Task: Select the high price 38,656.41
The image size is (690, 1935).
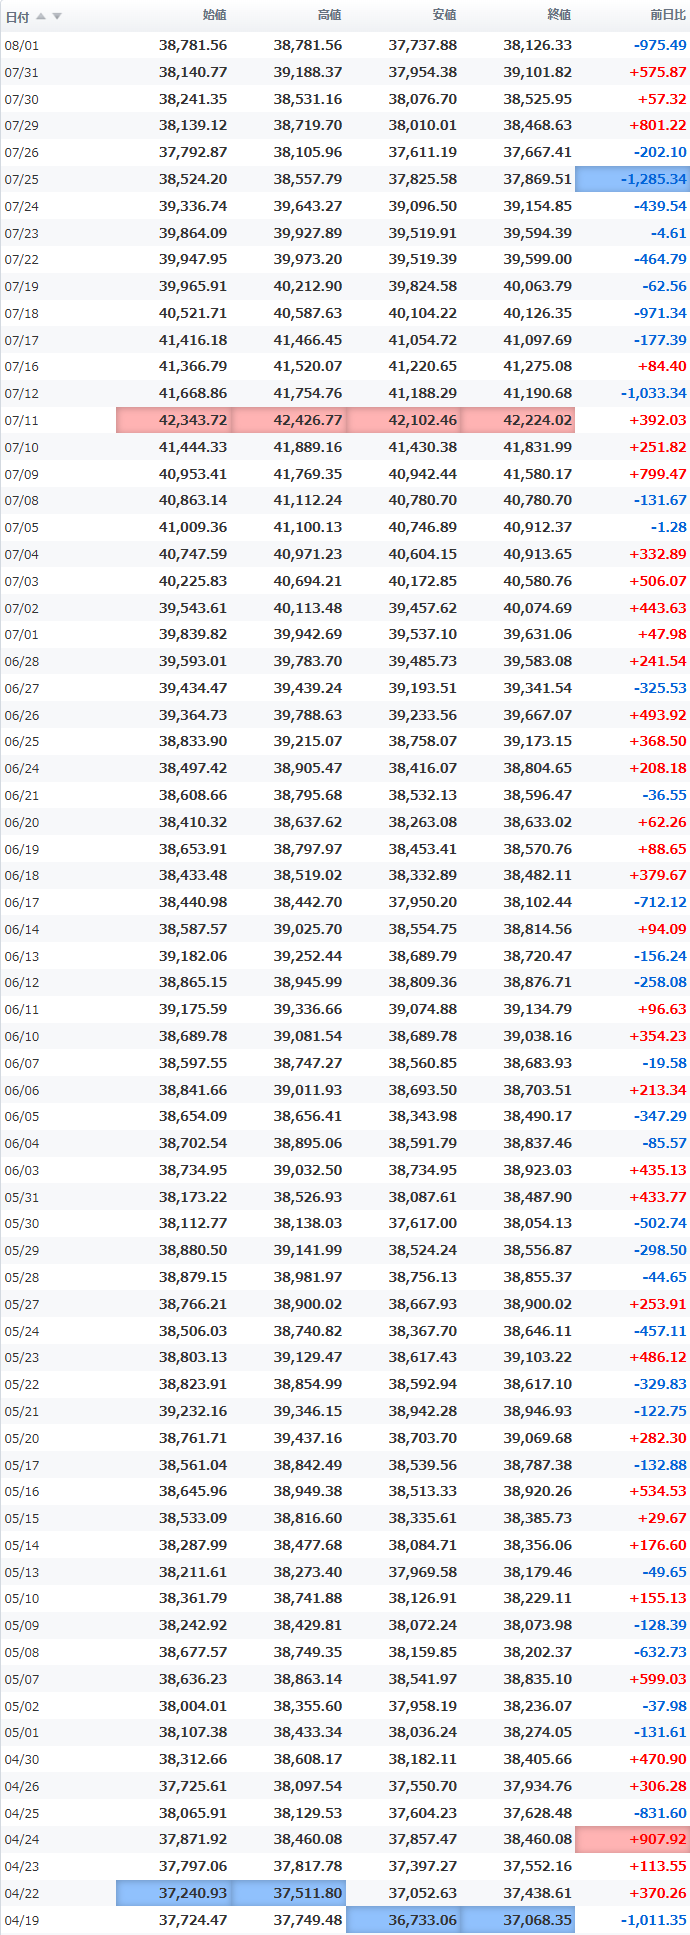Action: 308,1116
